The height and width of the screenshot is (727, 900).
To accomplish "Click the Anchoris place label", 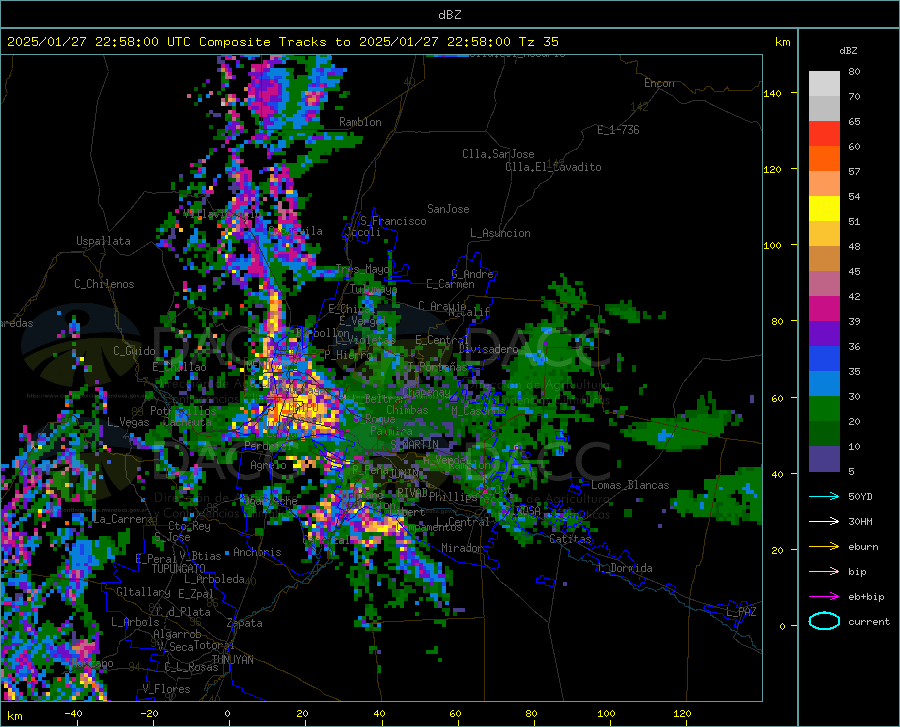I will tap(257, 553).
